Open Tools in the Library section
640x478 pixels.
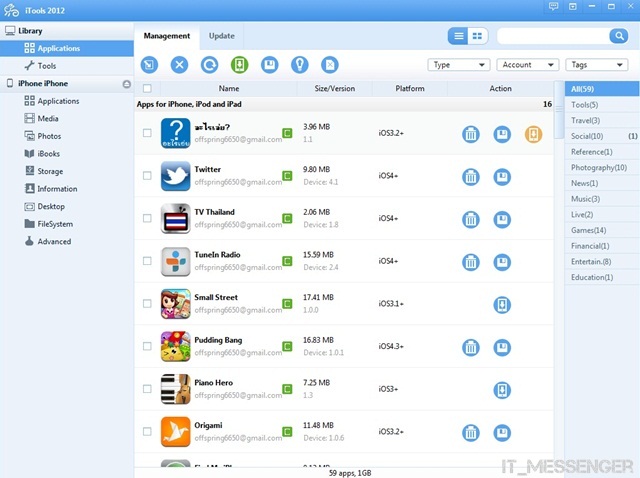67,66
